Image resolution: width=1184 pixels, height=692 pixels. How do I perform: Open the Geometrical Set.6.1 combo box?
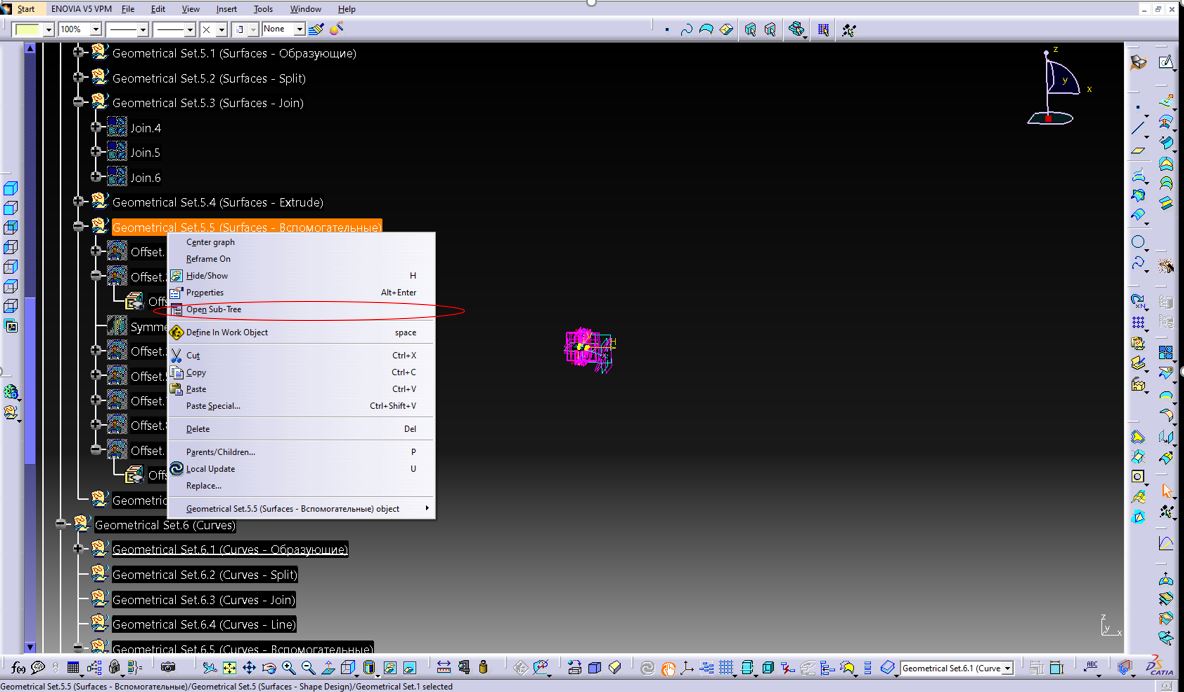click(x=956, y=669)
